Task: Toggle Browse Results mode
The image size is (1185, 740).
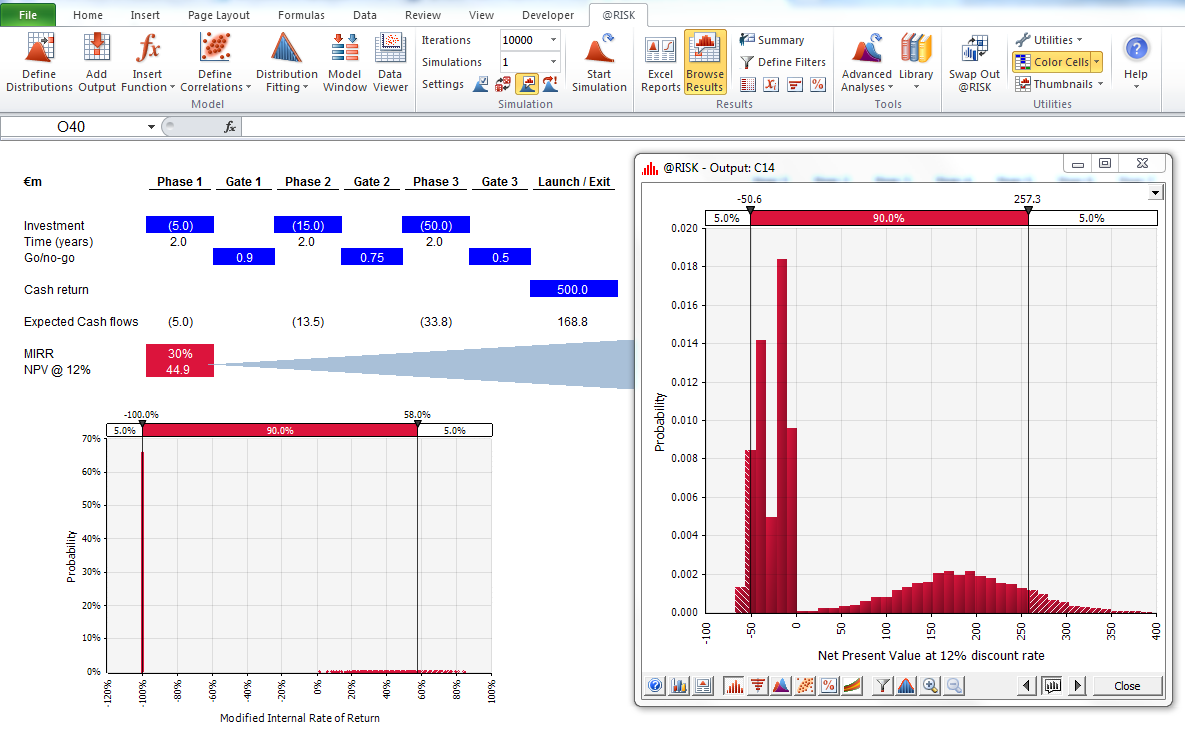Action: coord(705,62)
